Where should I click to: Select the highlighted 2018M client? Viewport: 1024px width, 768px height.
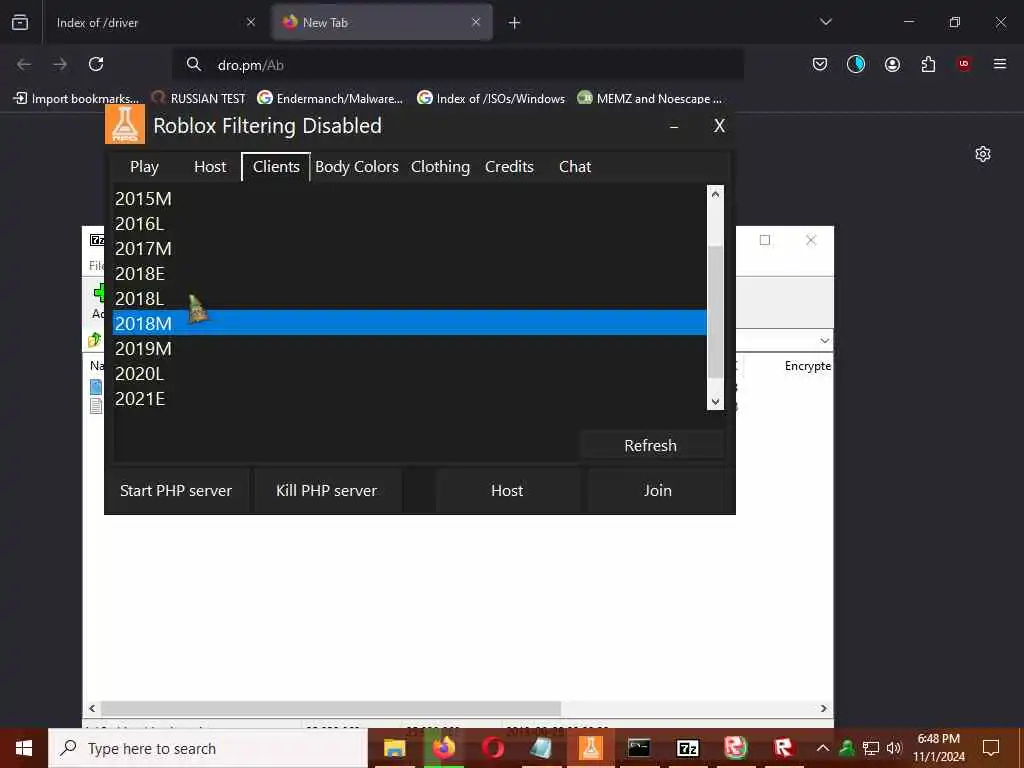pyautogui.click(x=409, y=323)
